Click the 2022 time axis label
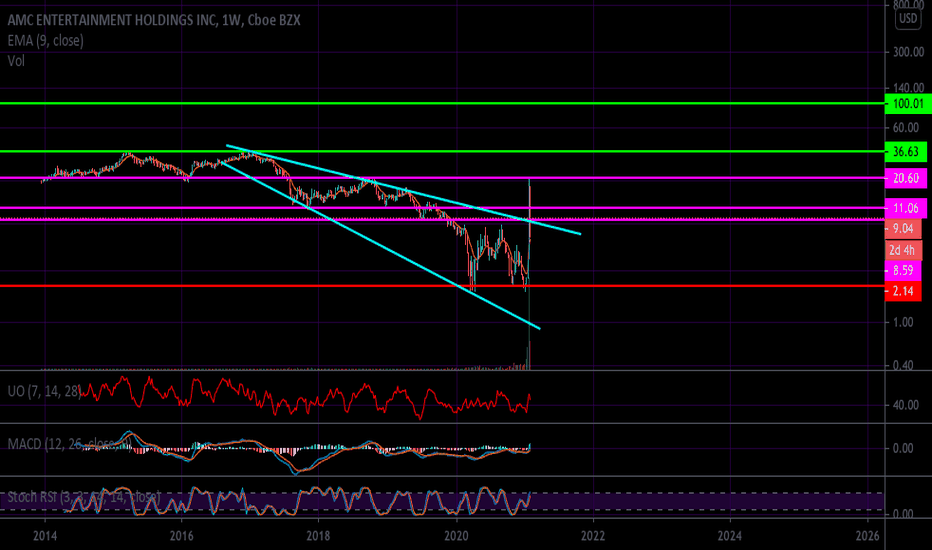The width and height of the screenshot is (932, 550). [x=593, y=536]
